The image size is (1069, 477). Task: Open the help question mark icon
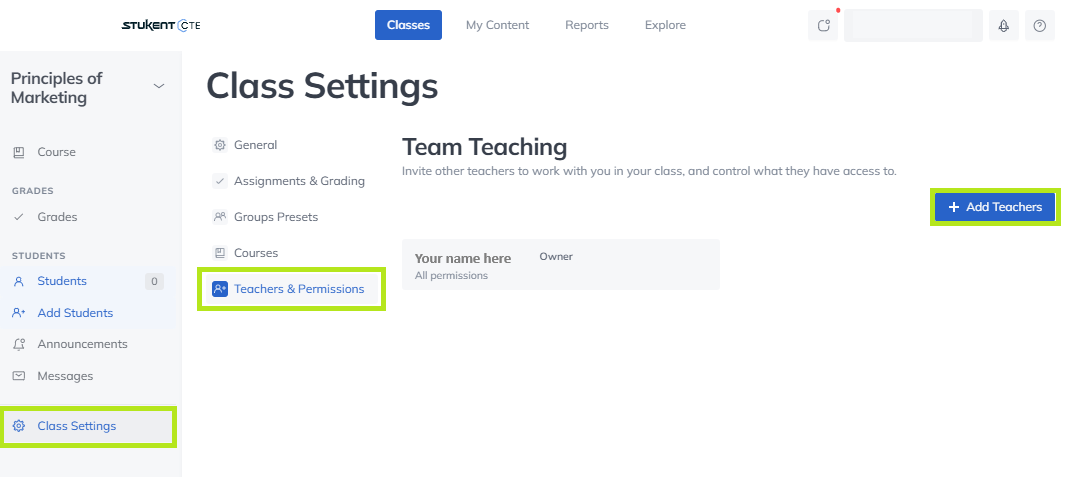[1040, 26]
